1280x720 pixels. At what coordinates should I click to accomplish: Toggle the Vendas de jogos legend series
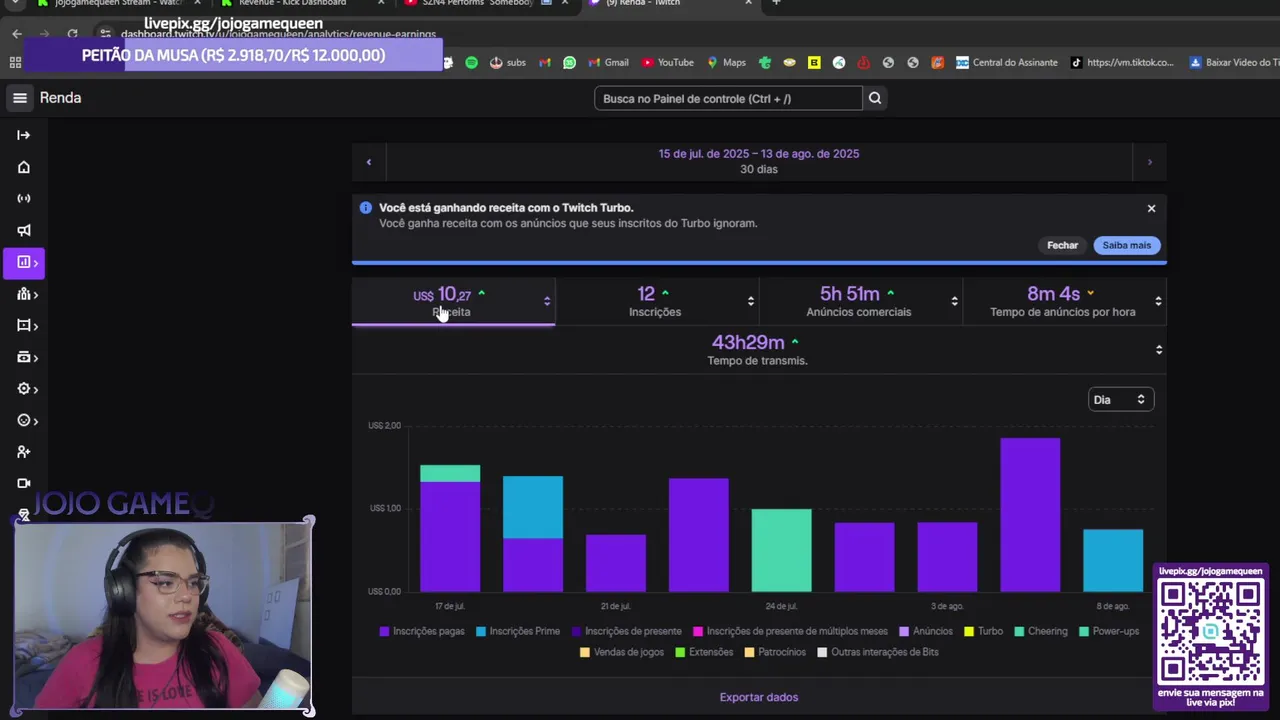coord(621,652)
